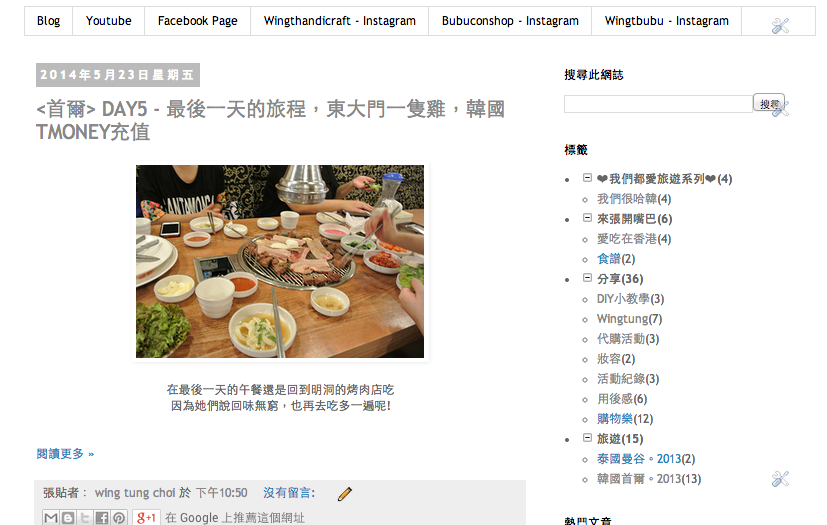827x525 pixels.
Task: Open the Youtube tab
Action: (109, 21)
